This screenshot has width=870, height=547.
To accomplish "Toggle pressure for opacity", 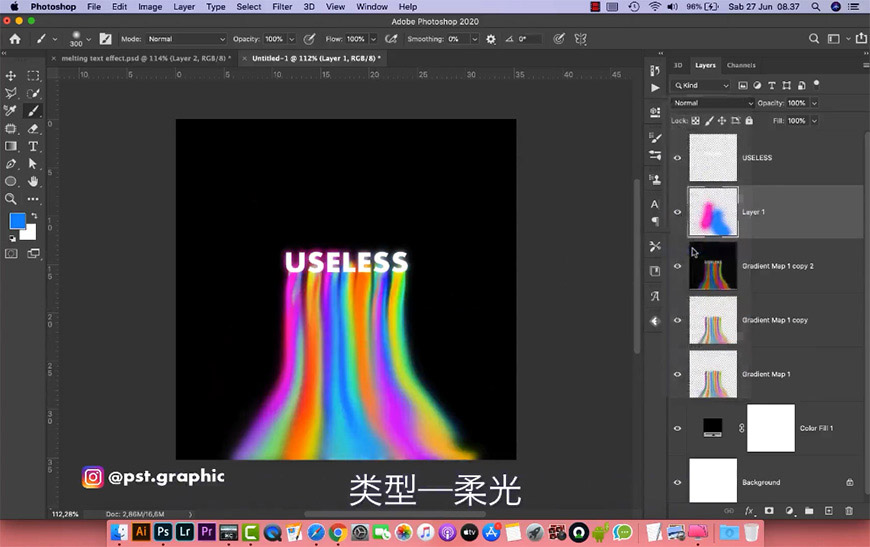I will (x=310, y=39).
